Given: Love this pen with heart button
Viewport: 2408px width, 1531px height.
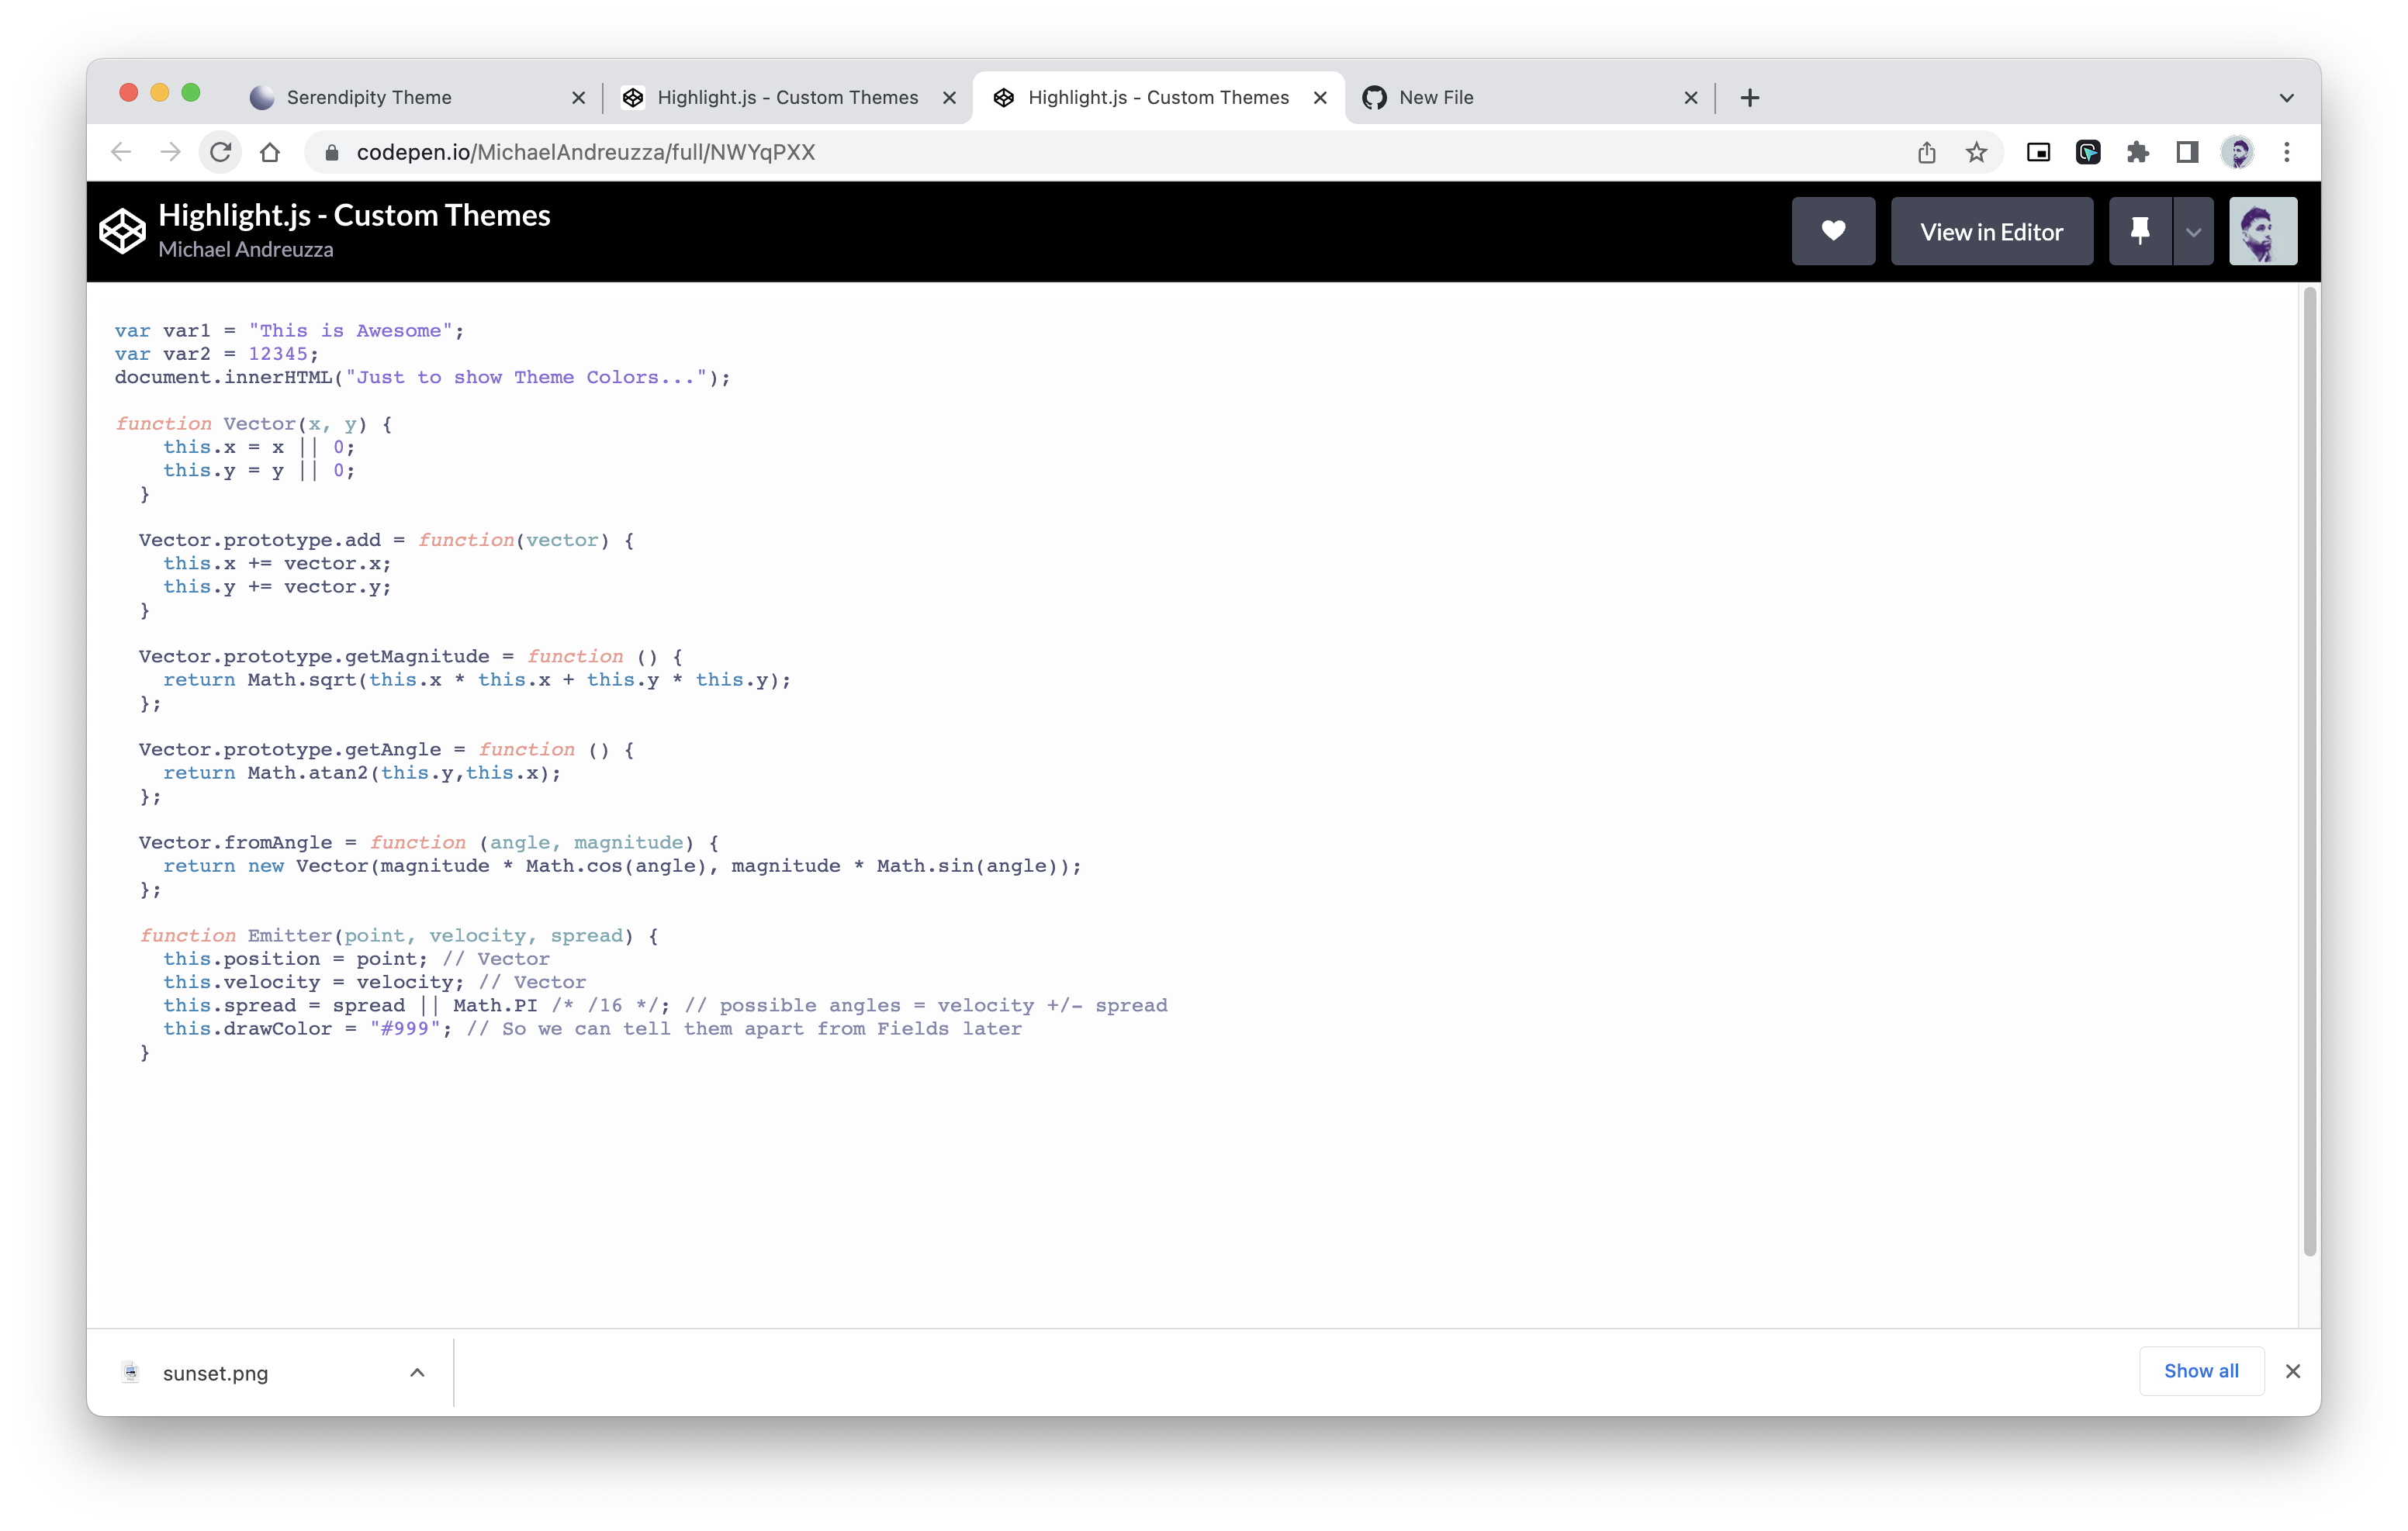Looking at the screenshot, I should [1832, 231].
